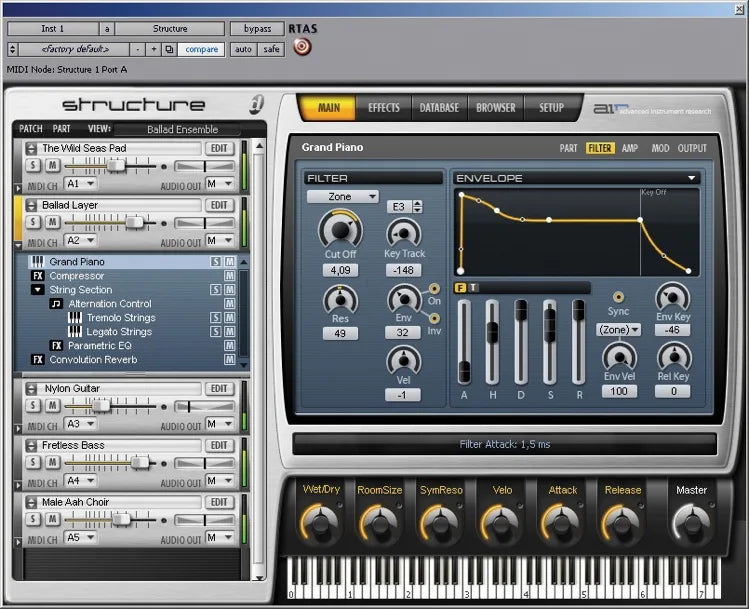Solo the Legato Strings part
Screen dimensions: 749x609
pos(215,332)
